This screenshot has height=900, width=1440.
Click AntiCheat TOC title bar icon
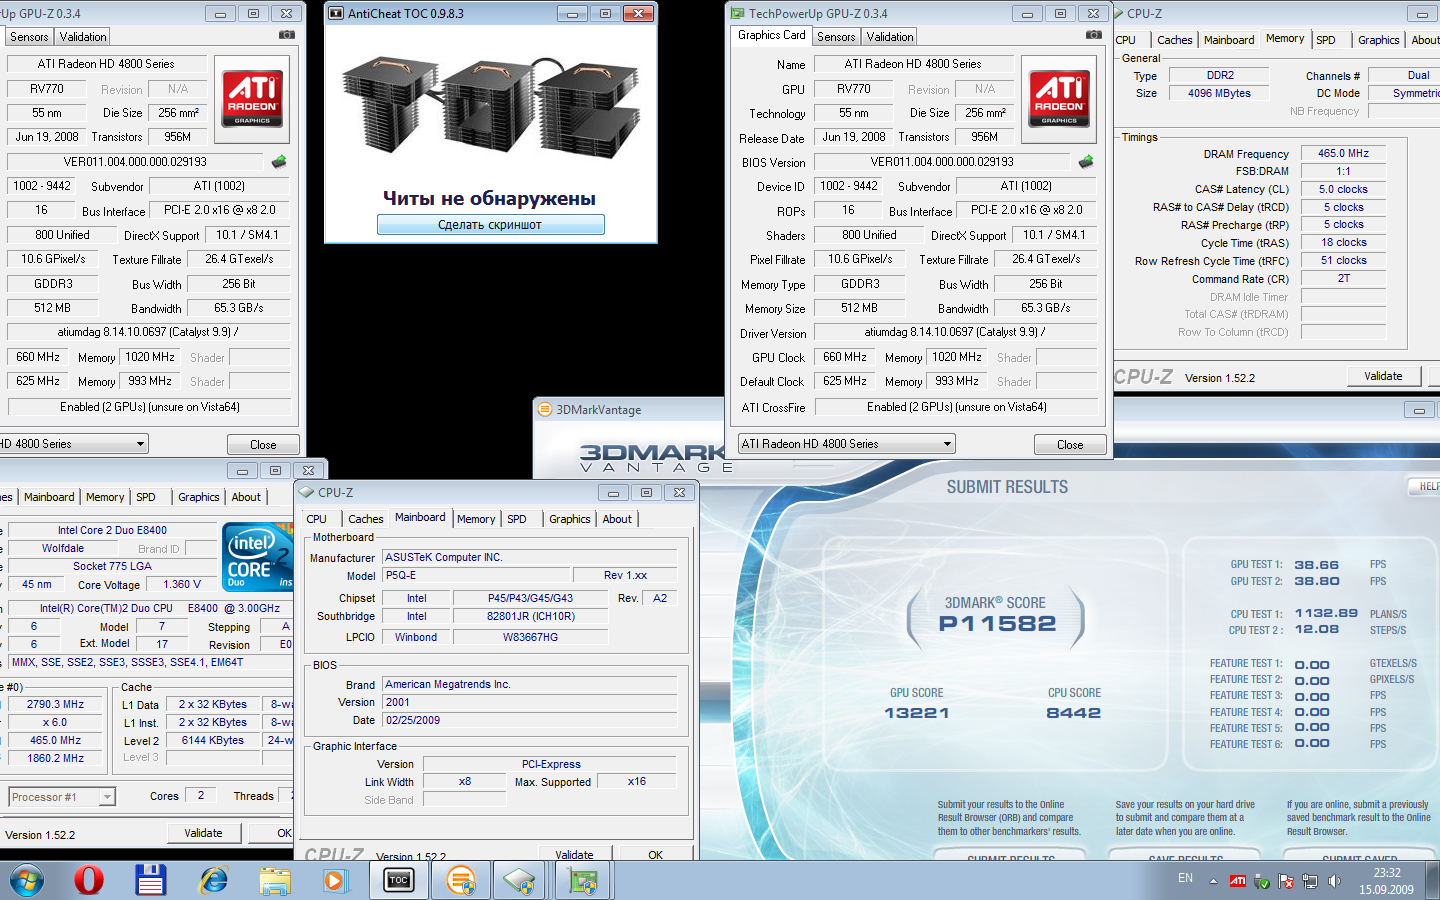(x=335, y=13)
